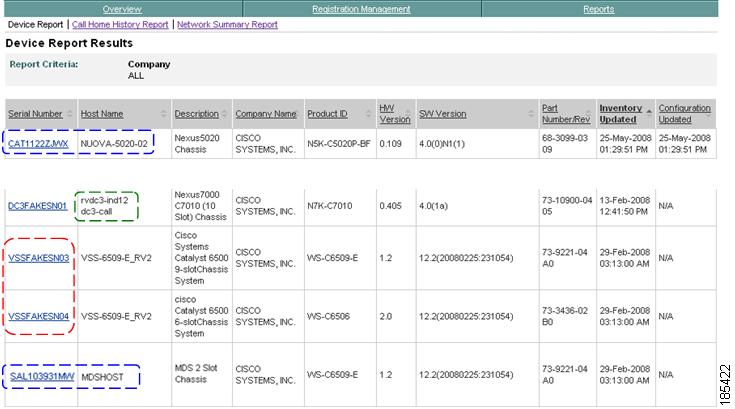Image resolution: width=735 pixels, height=409 pixels.
Task: Select product ID WS-C6506
Action: point(328,317)
